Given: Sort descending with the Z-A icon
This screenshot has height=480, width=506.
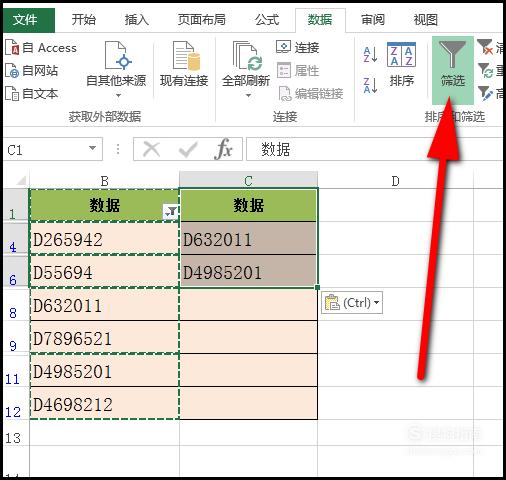Looking at the screenshot, I should (x=371, y=85).
